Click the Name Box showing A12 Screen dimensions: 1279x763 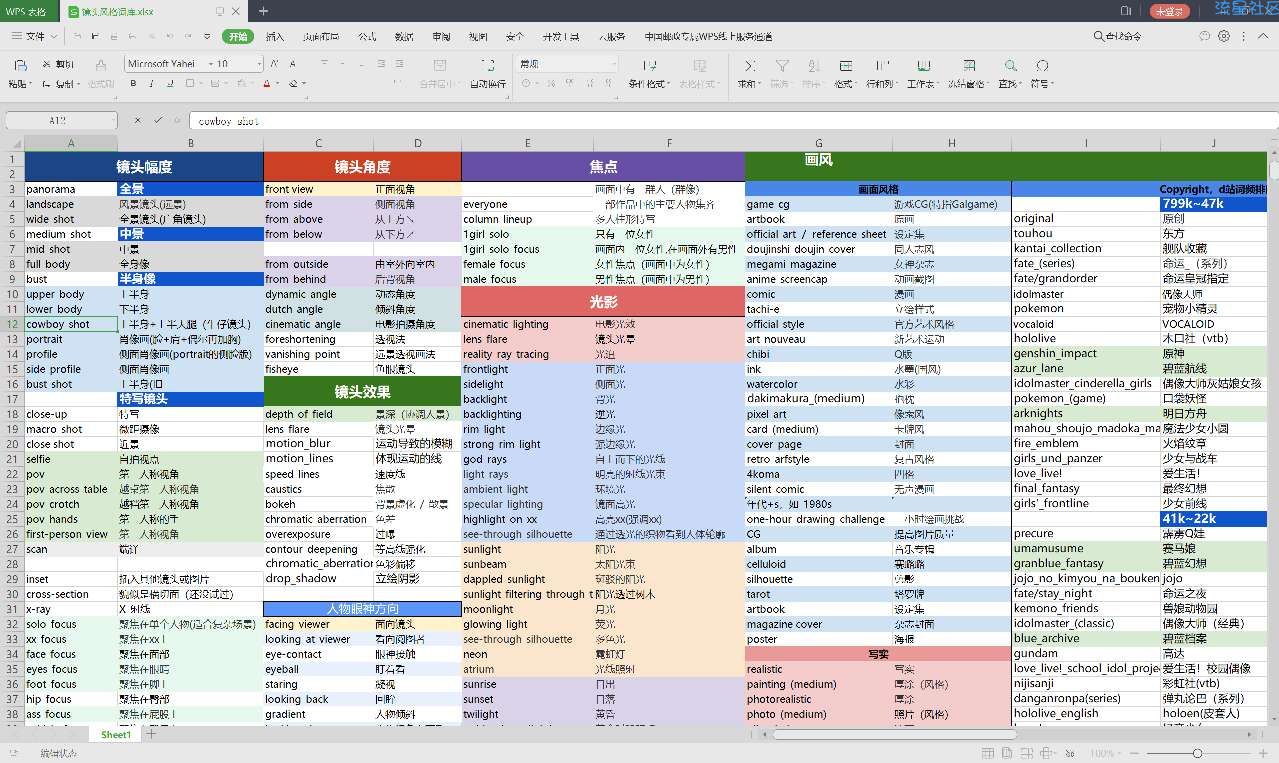[x=59, y=120]
